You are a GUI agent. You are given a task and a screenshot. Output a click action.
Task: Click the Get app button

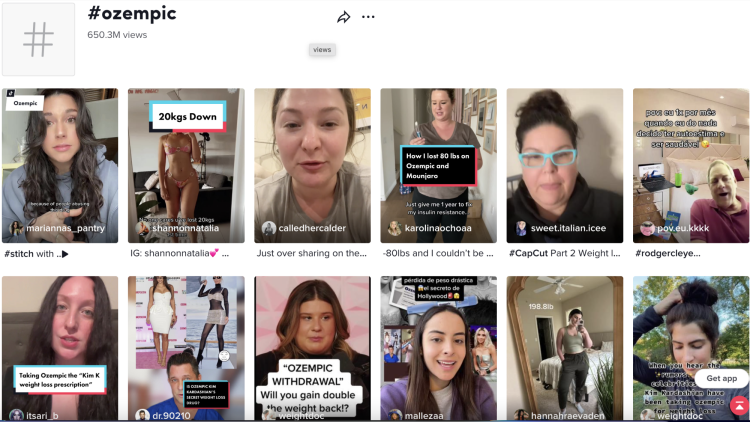coord(721,378)
